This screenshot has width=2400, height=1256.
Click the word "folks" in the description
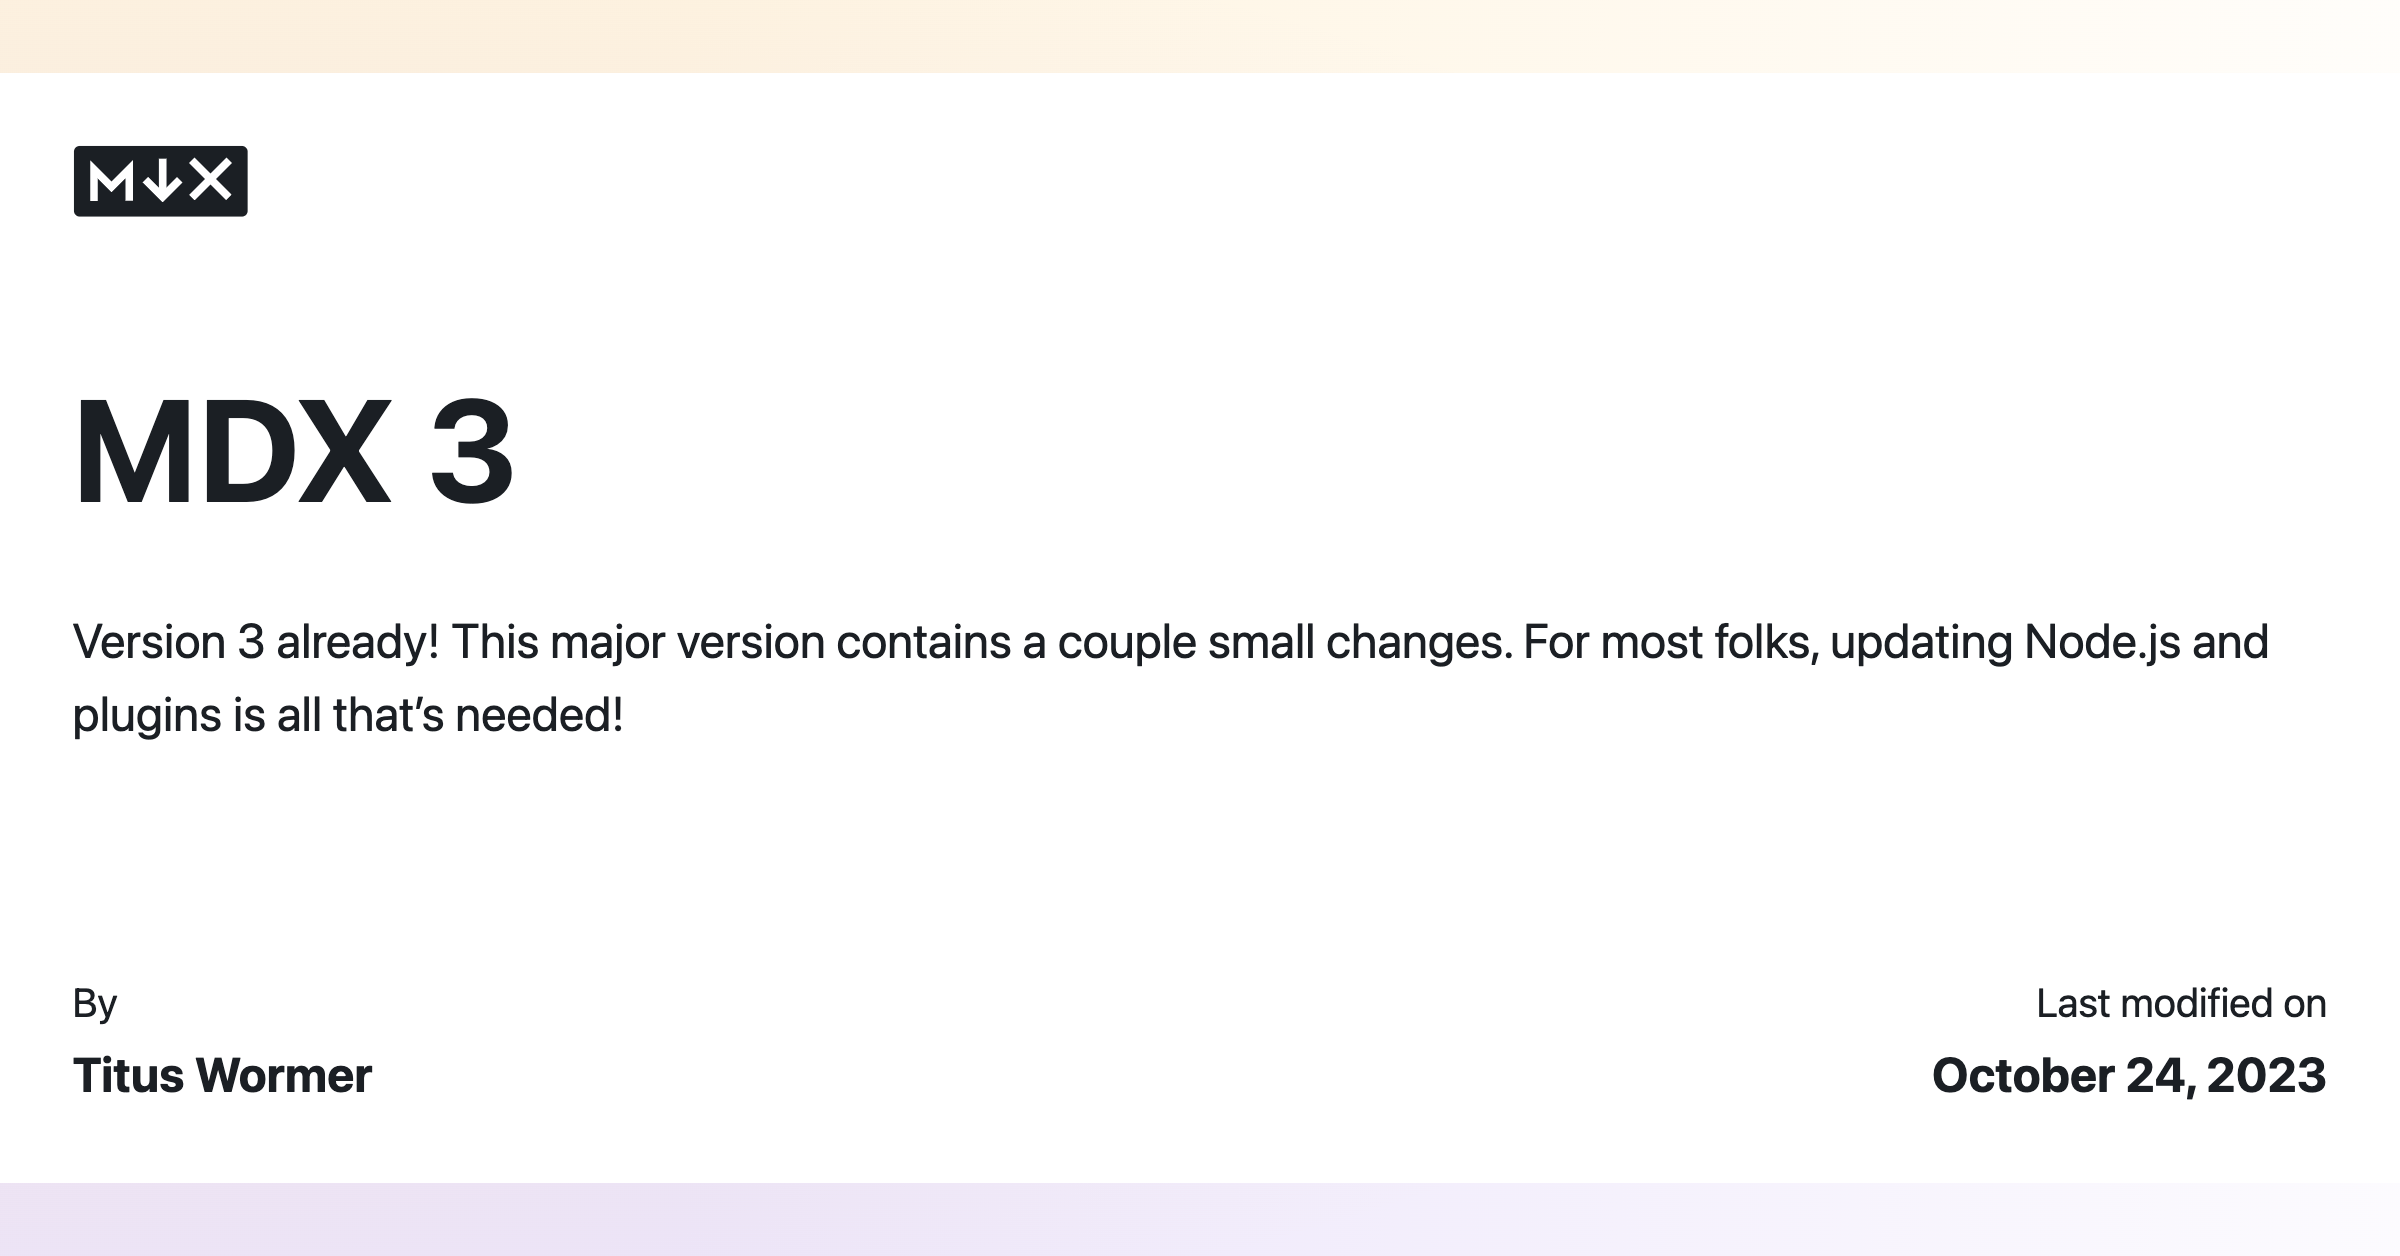pyautogui.click(x=1765, y=642)
